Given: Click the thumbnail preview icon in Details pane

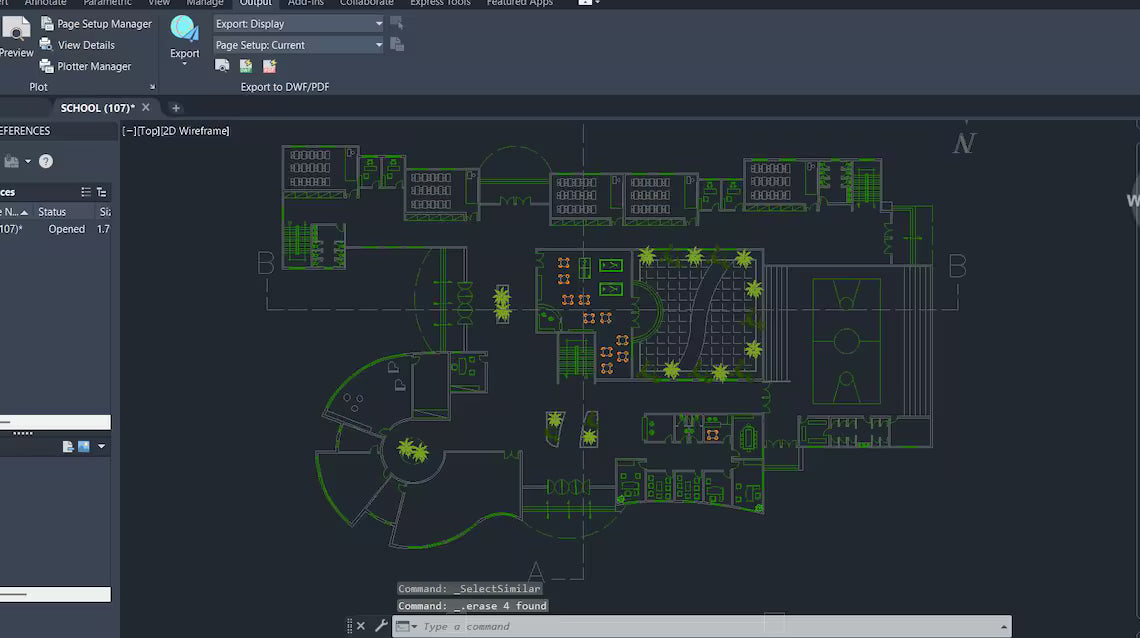Looking at the screenshot, I should 84,446.
